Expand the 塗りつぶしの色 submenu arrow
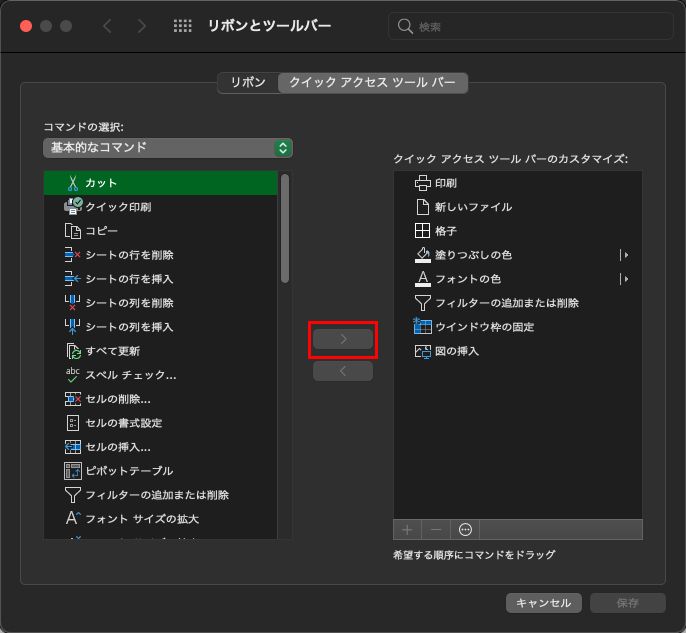Viewport: 686px width, 633px height. [x=625, y=255]
